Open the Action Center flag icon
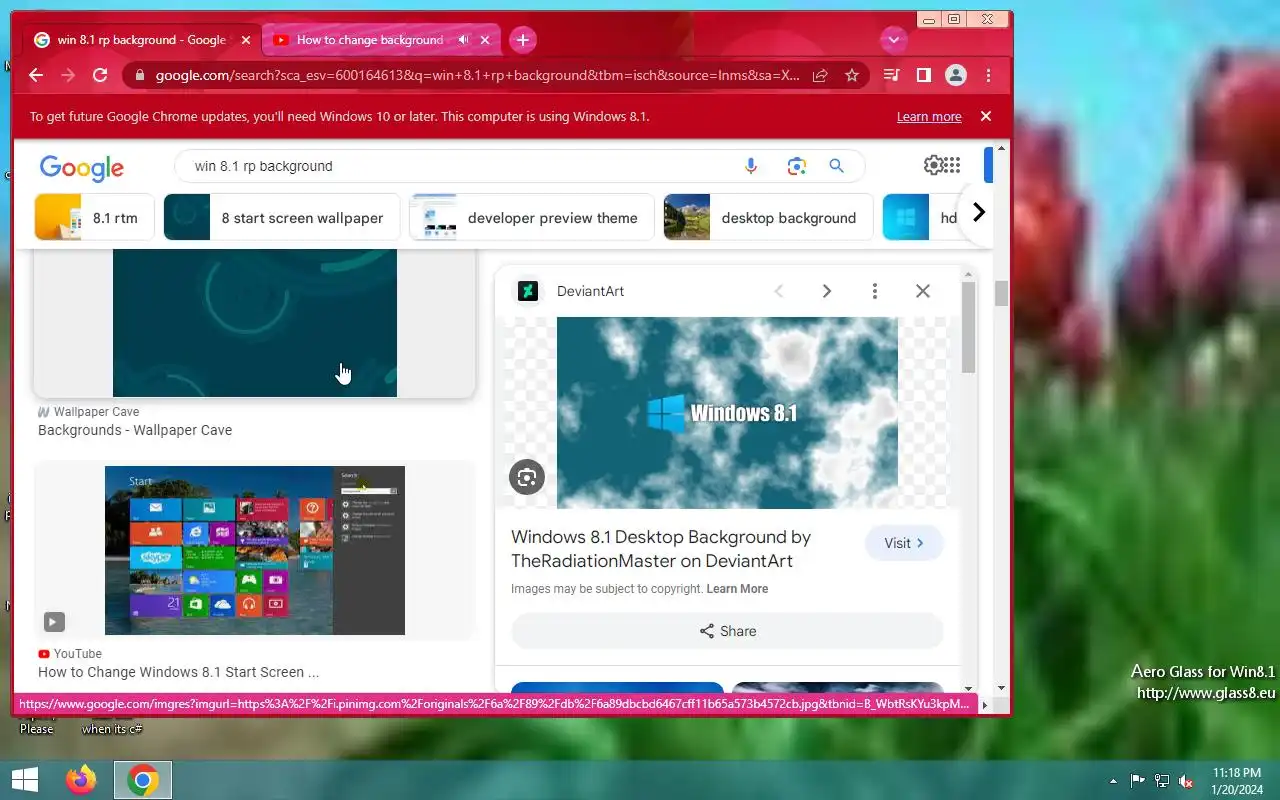Image resolution: width=1280 pixels, height=800 pixels. click(x=1138, y=781)
